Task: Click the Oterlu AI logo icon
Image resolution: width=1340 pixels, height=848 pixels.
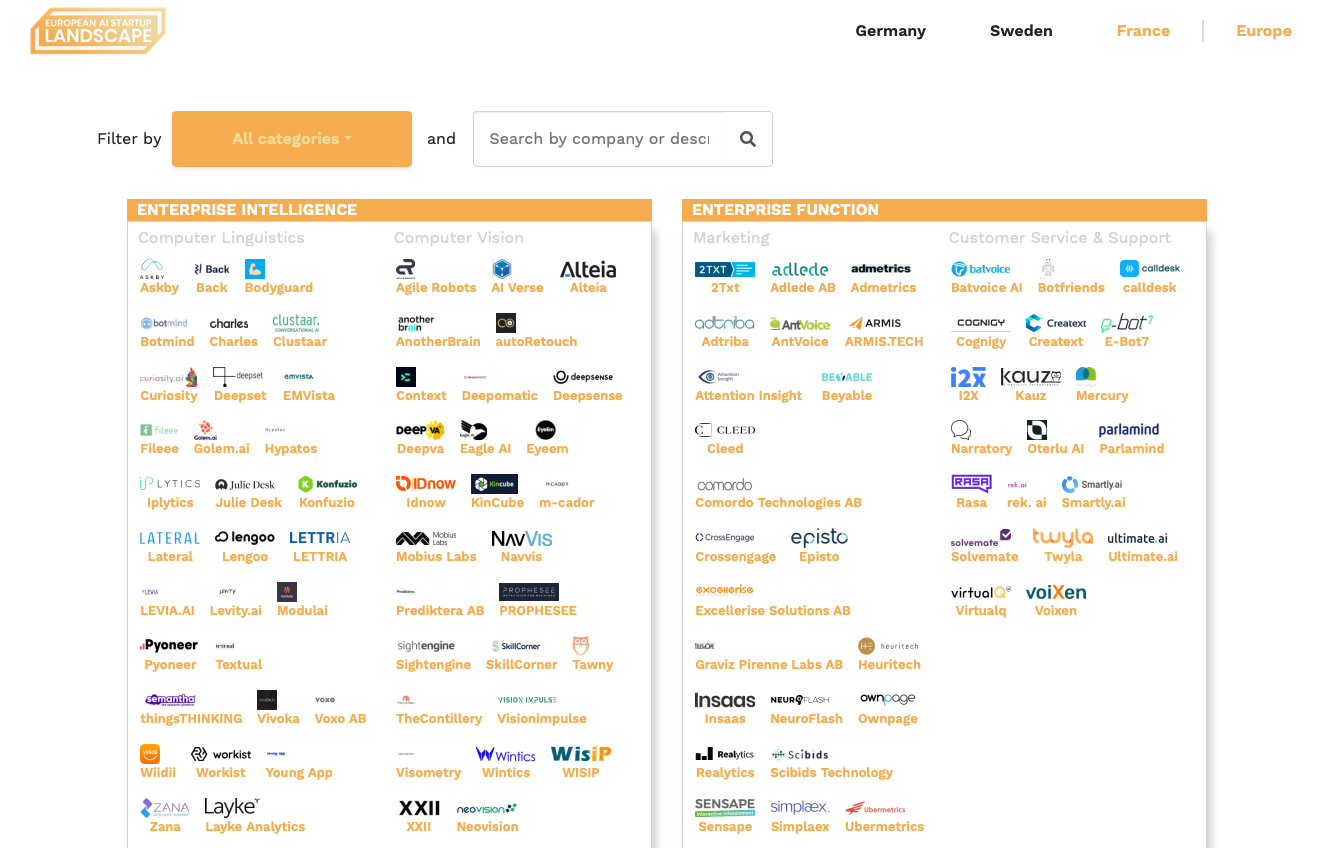Action: pyautogui.click(x=1037, y=430)
